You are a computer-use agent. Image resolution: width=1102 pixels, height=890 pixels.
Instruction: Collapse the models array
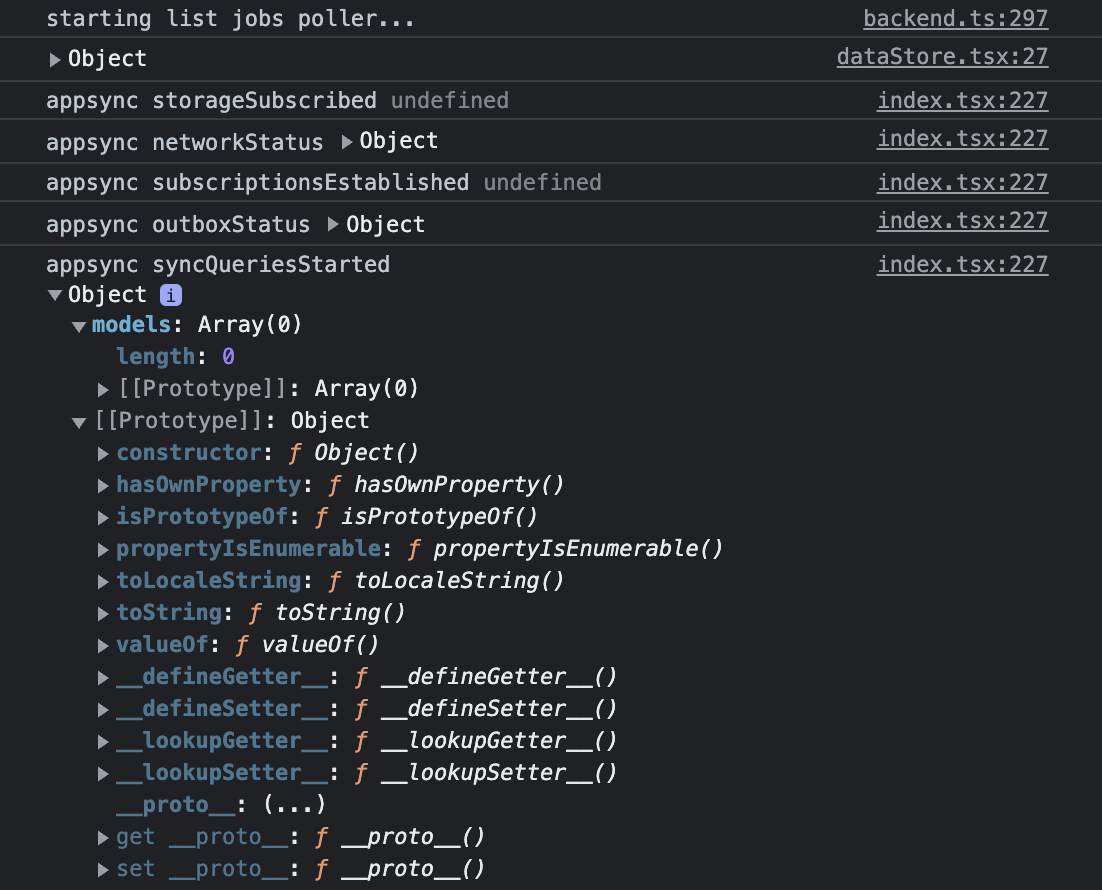(x=78, y=325)
